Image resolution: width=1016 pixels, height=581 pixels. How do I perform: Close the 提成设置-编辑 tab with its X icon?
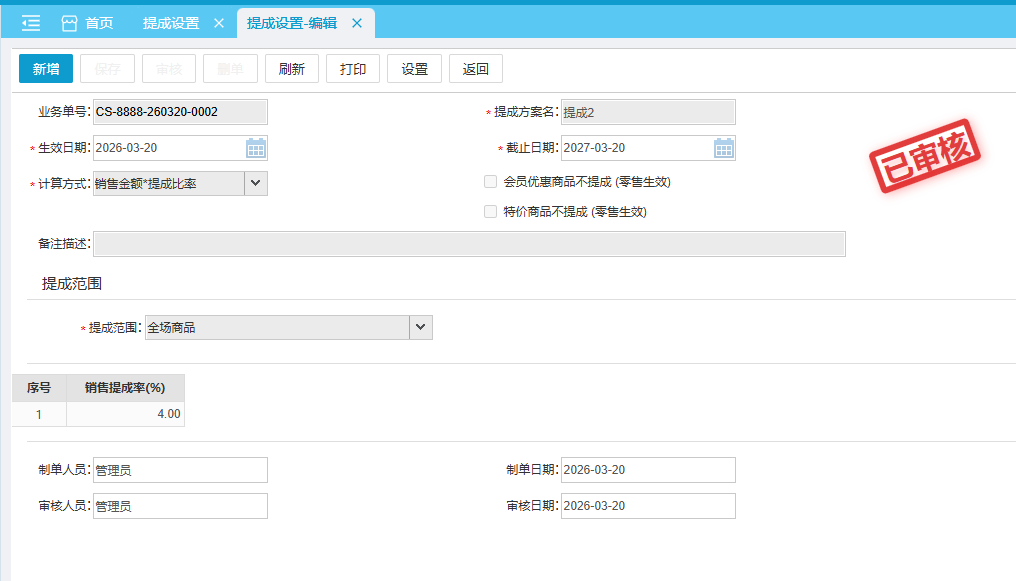(x=357, y=23)
